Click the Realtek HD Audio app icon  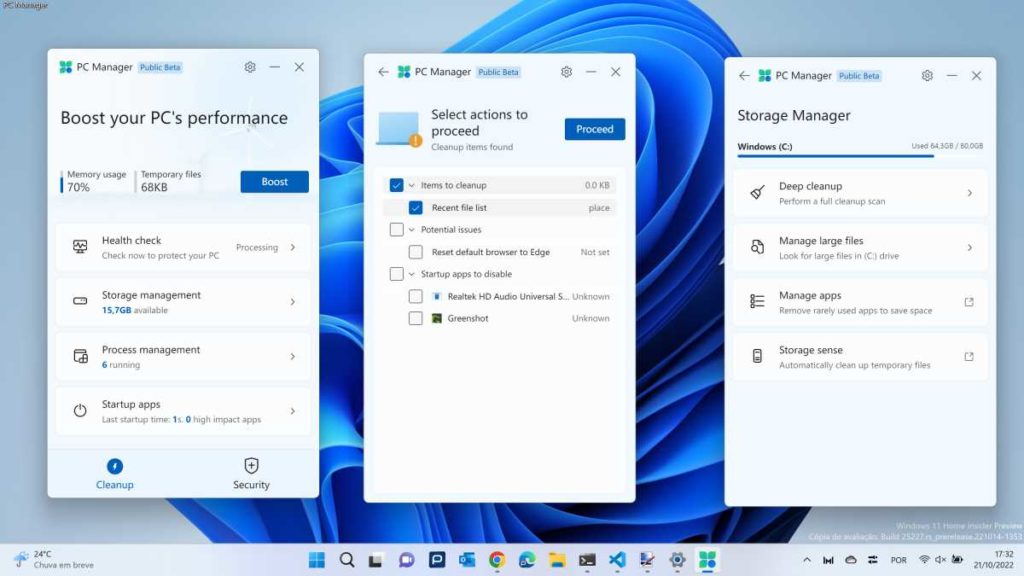coord(437,296)
